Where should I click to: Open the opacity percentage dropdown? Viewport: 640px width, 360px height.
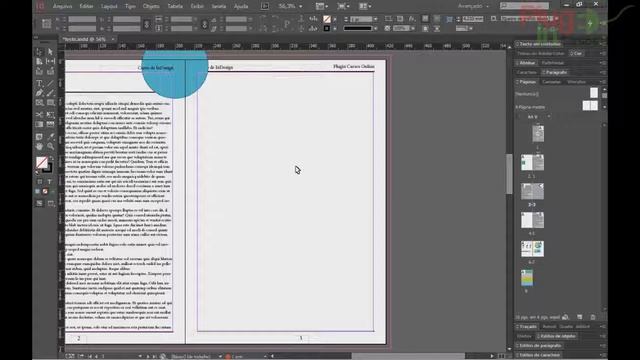413,28
